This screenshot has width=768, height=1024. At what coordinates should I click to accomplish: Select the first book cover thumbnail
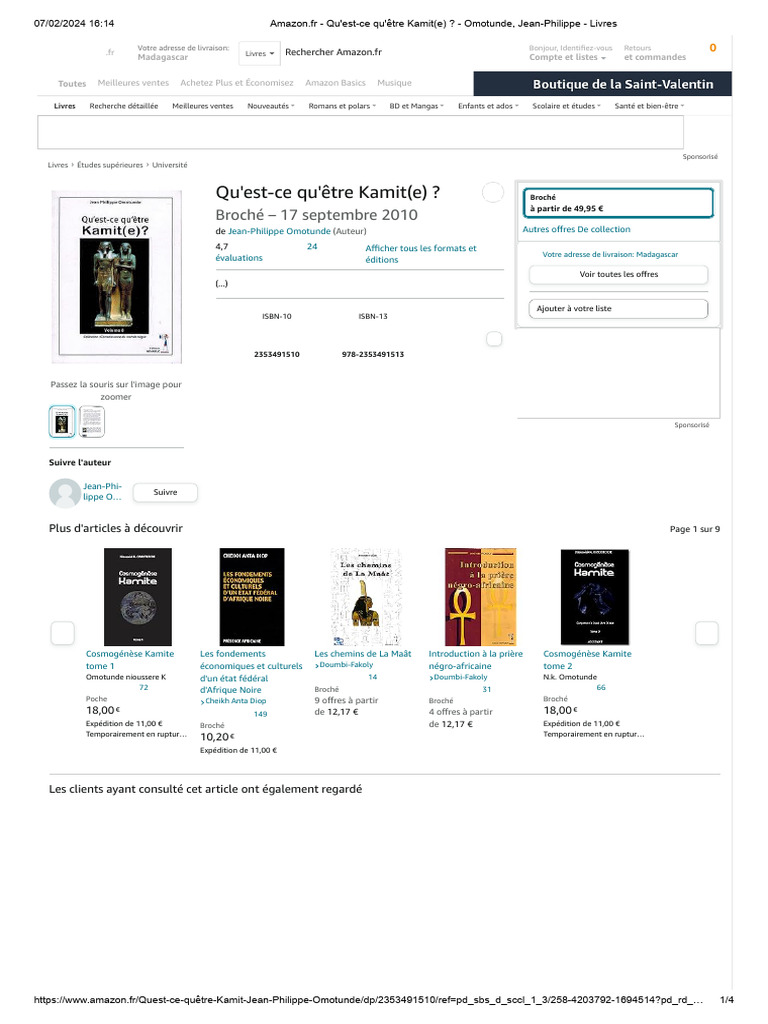(x=62, y=421)
